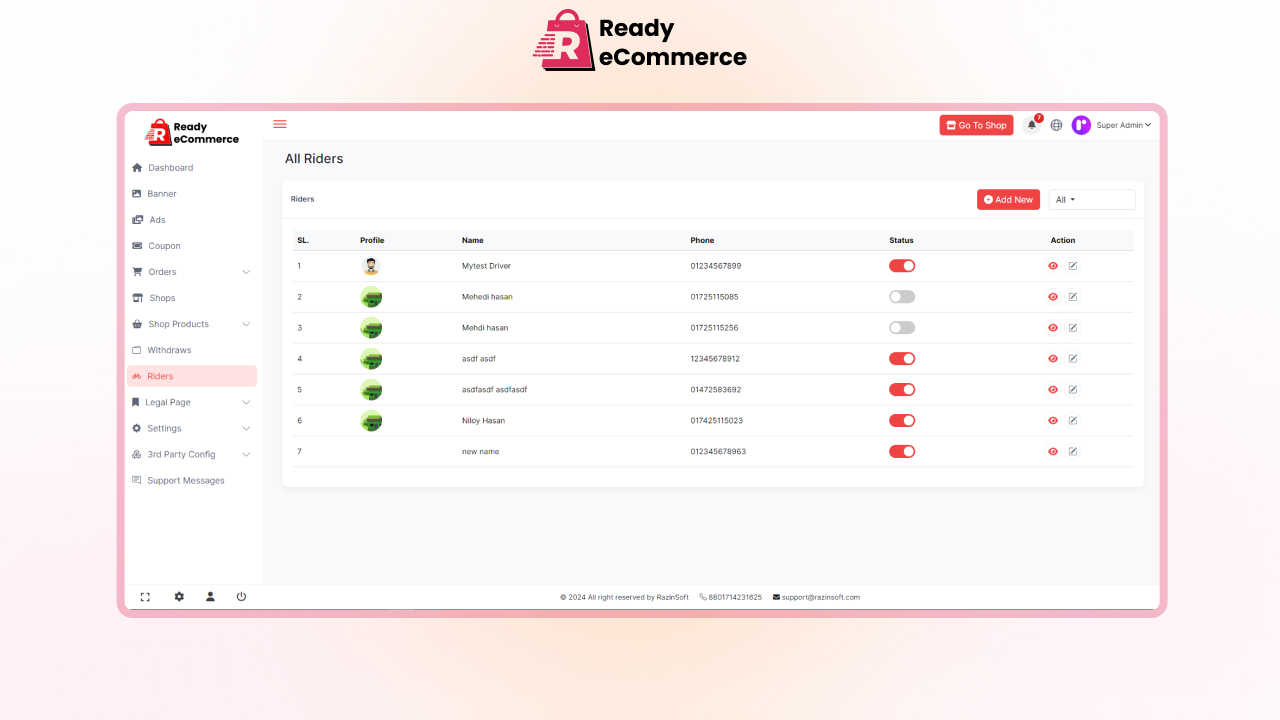The height and width of the screenshot is (720, 1280).
Task: Navigate to Support Messages
Action: pos(185,480)
